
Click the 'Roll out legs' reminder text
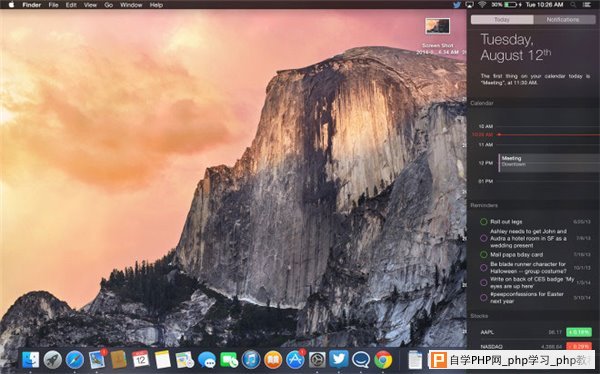pos(506,222)
